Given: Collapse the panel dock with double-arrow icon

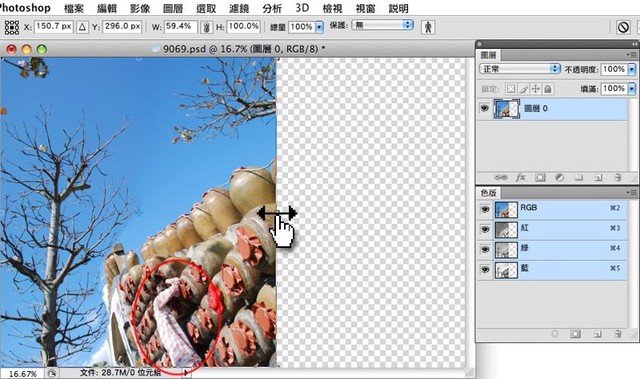Looking at the screenshot, I should pos(634,44).
